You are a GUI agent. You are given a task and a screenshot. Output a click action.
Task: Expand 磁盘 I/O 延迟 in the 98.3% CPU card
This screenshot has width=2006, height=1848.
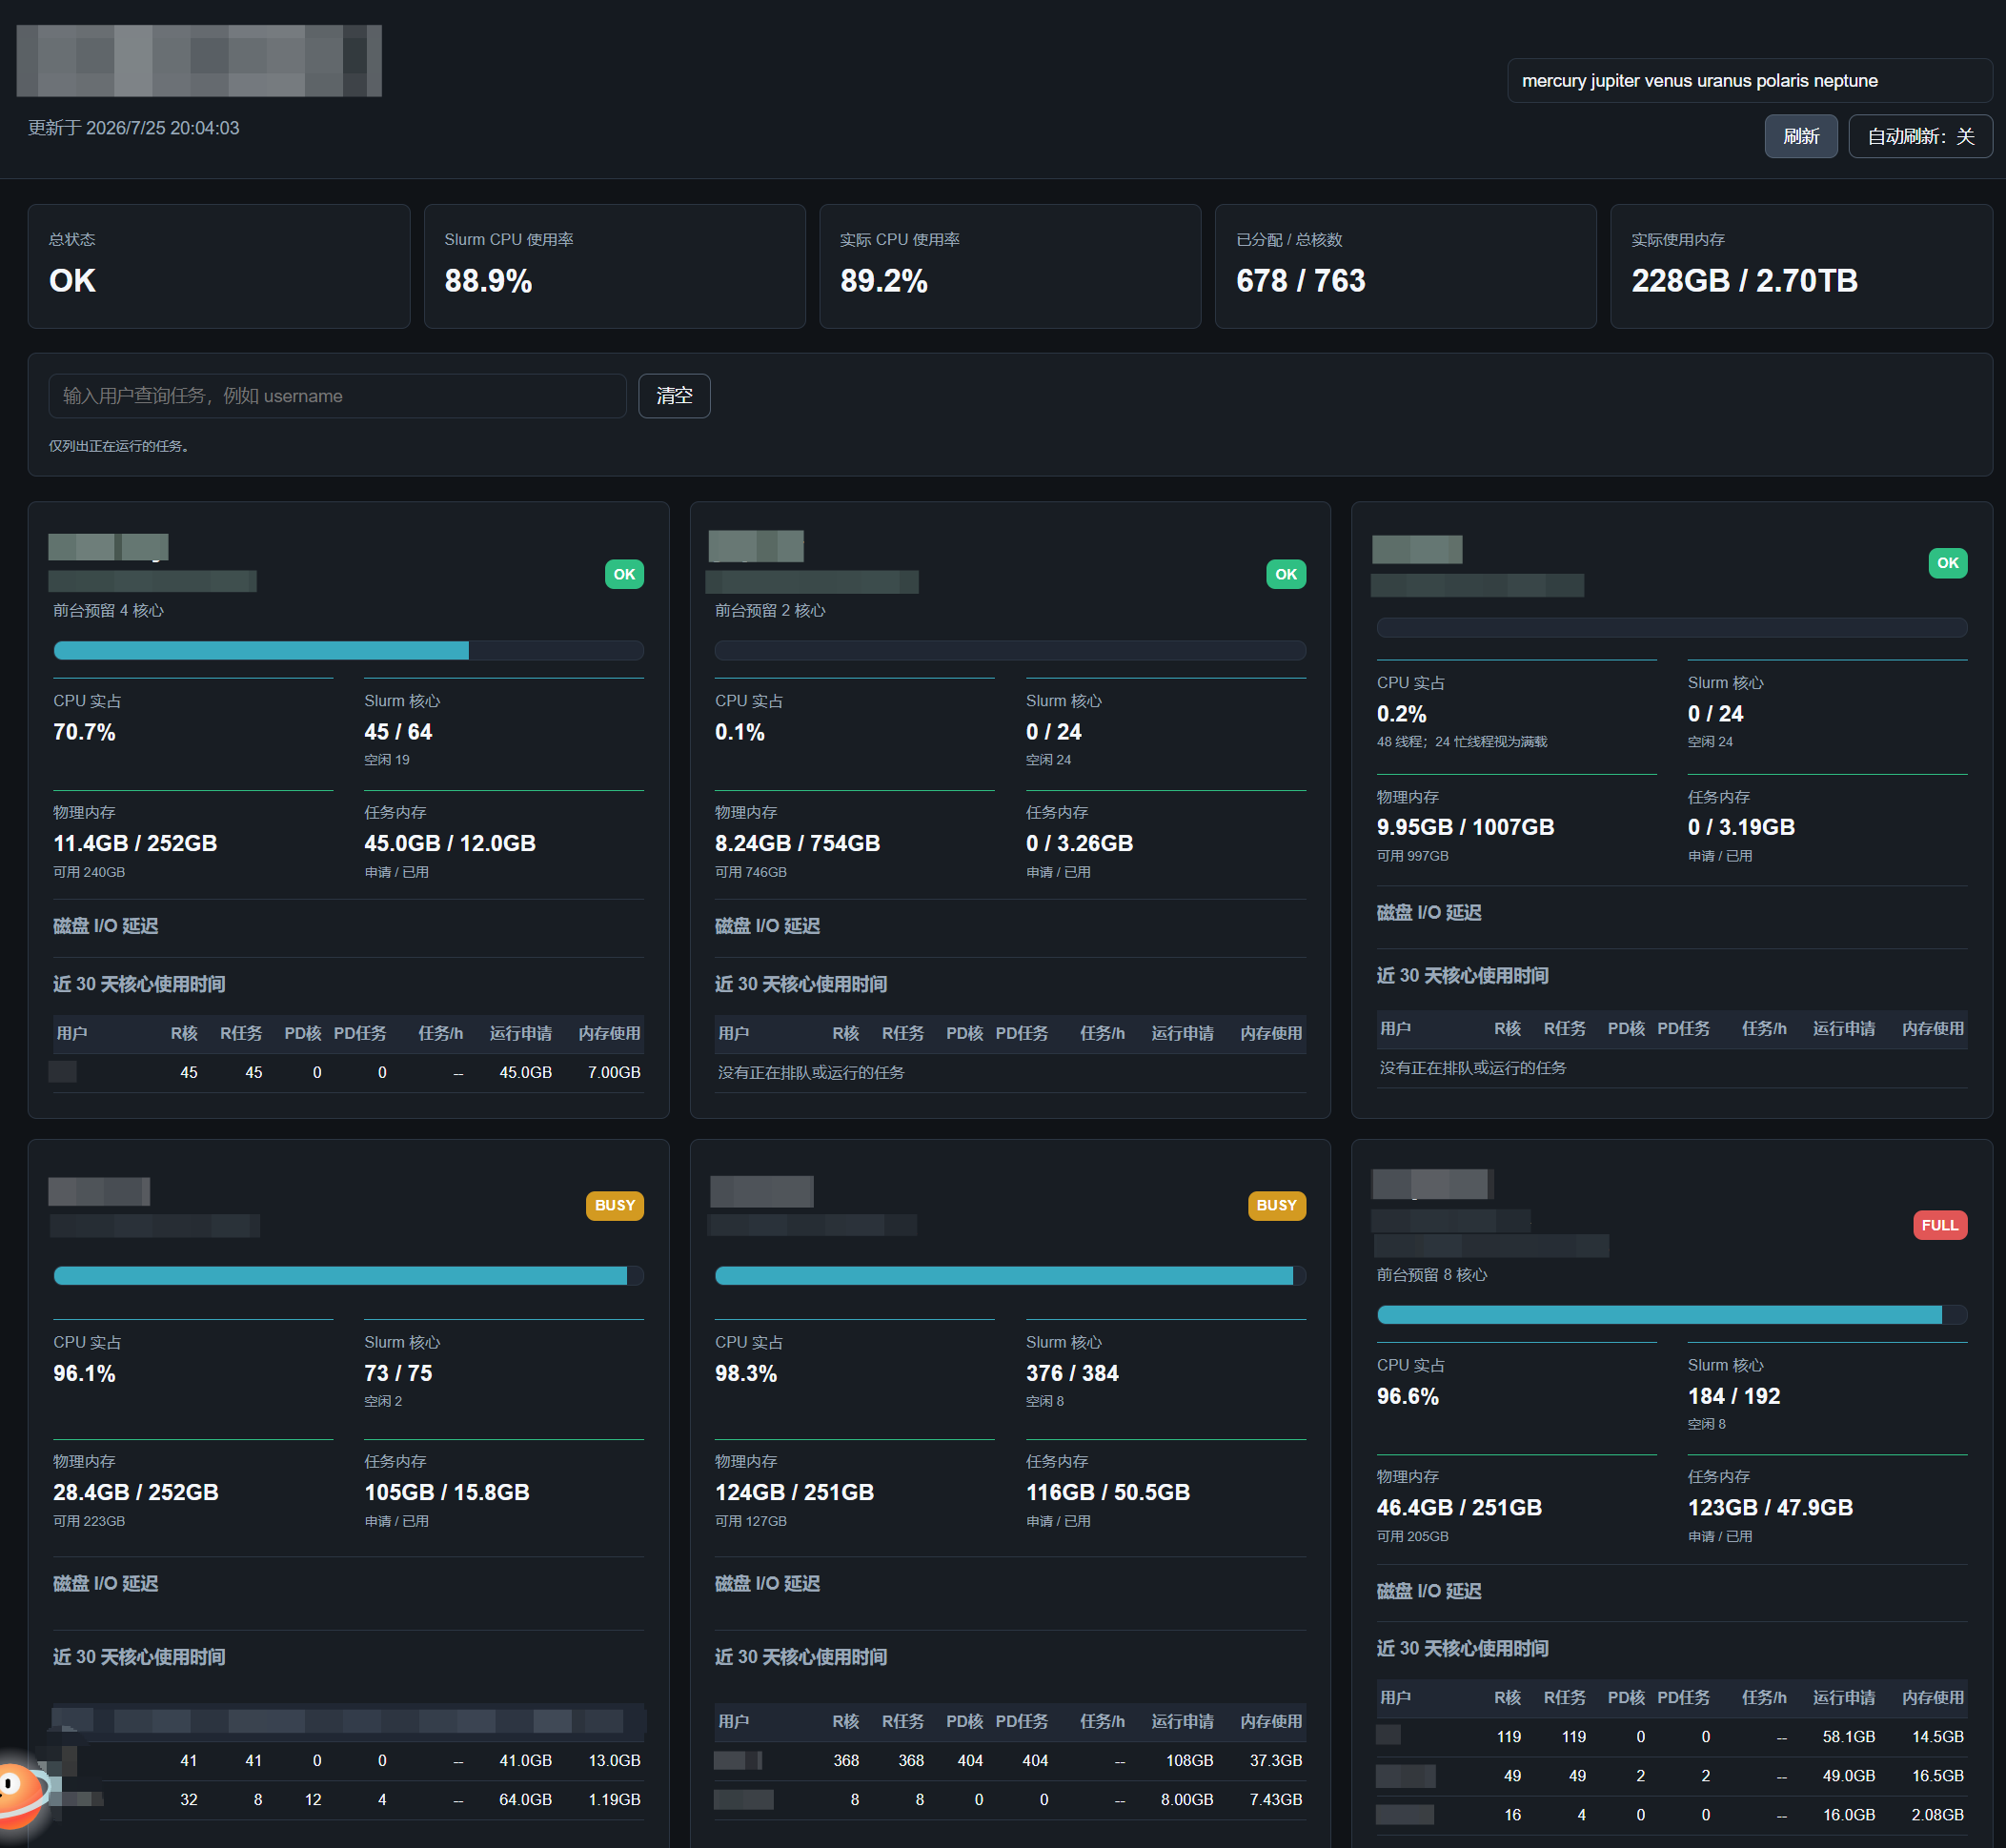click(767, 1583)
